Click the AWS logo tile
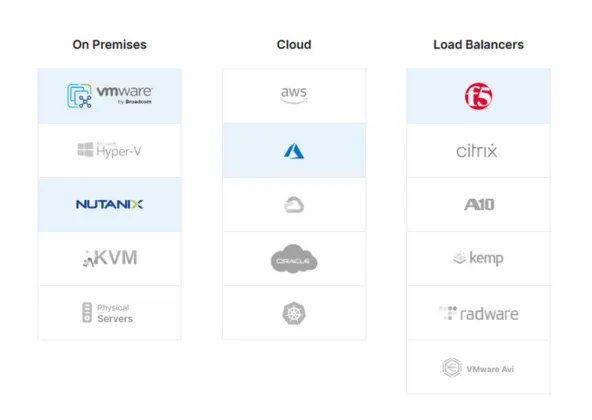Image resolution: width=592 pixels, height=420 pixels. [294, 96]
